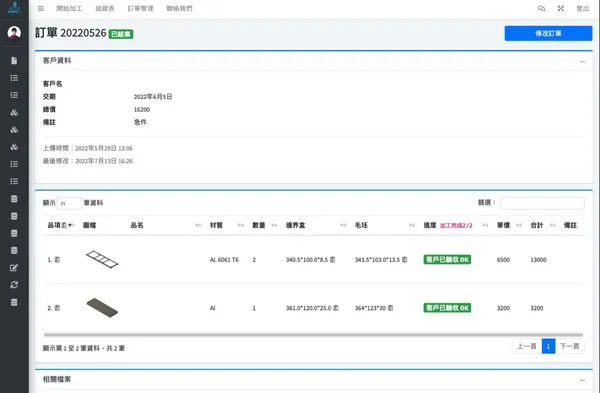Click the unit price 6500
Image resolution: width=600 pixels, height=393 pixels.
click(503, 260)
